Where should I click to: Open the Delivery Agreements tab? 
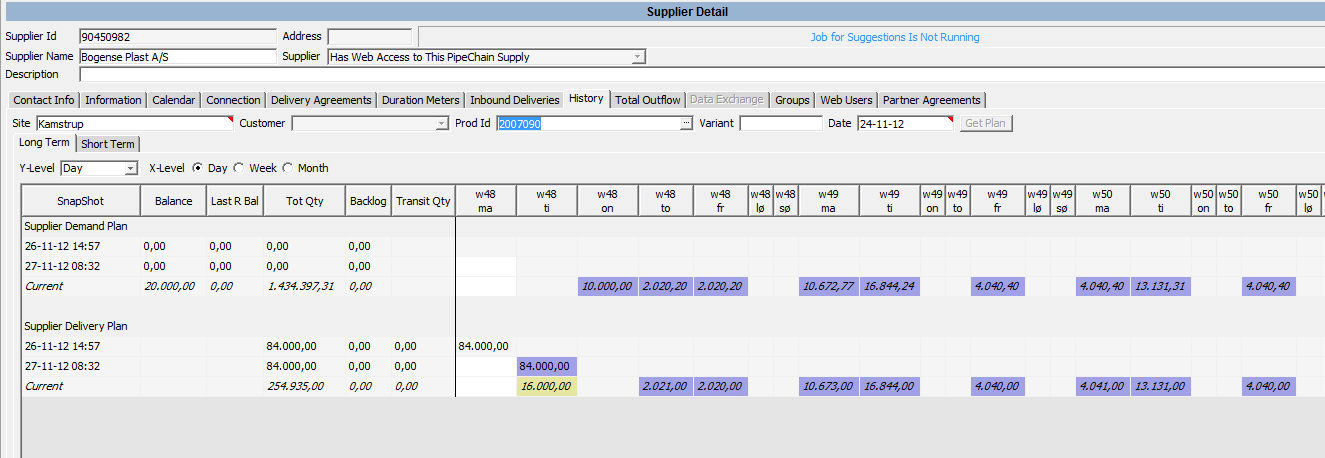320,100
